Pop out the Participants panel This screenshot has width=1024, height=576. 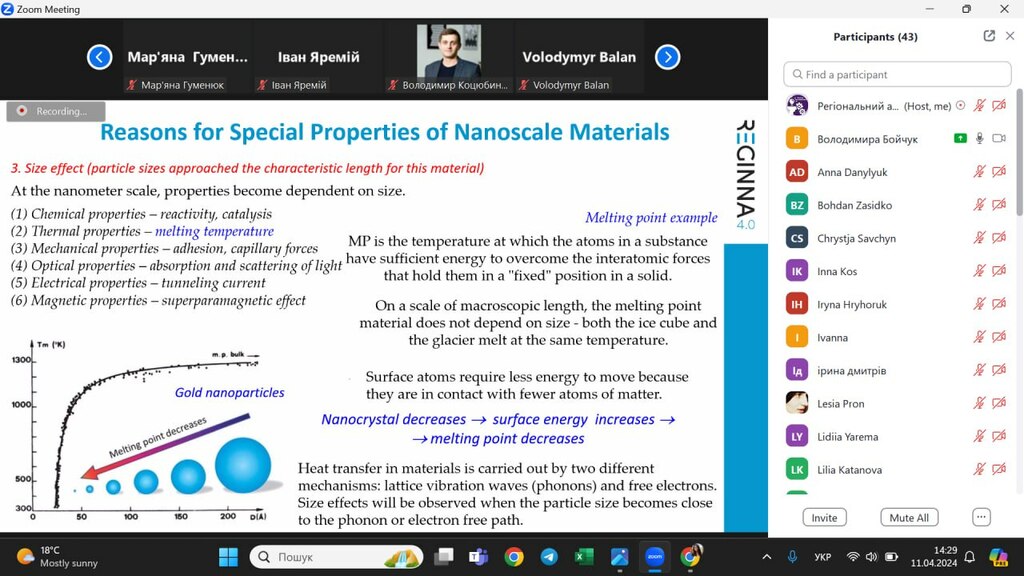click(989, 37)
